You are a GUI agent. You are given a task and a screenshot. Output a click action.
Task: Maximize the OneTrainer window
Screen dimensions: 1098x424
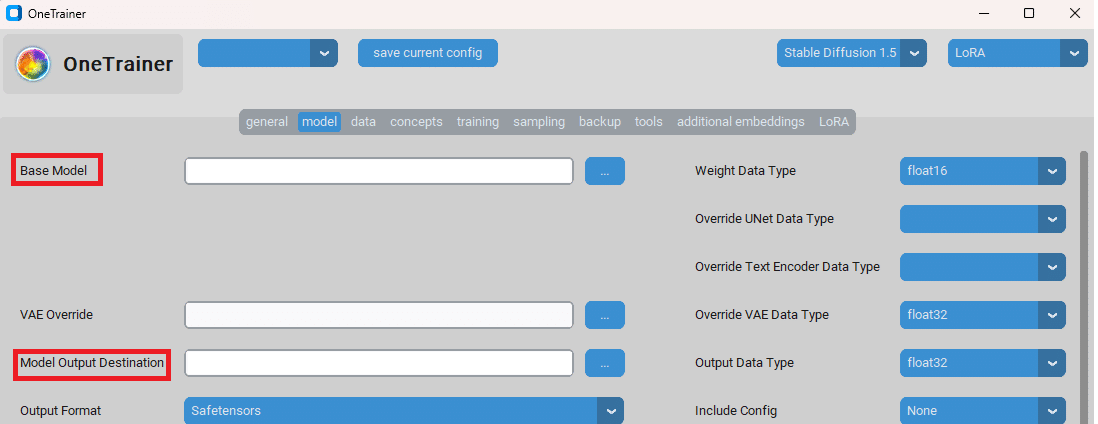(x=1029, y=13)
